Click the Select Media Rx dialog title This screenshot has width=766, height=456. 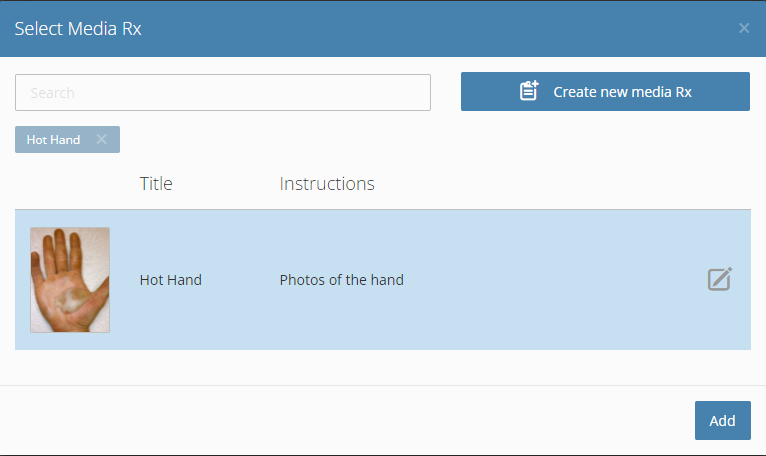coord(78,29)
